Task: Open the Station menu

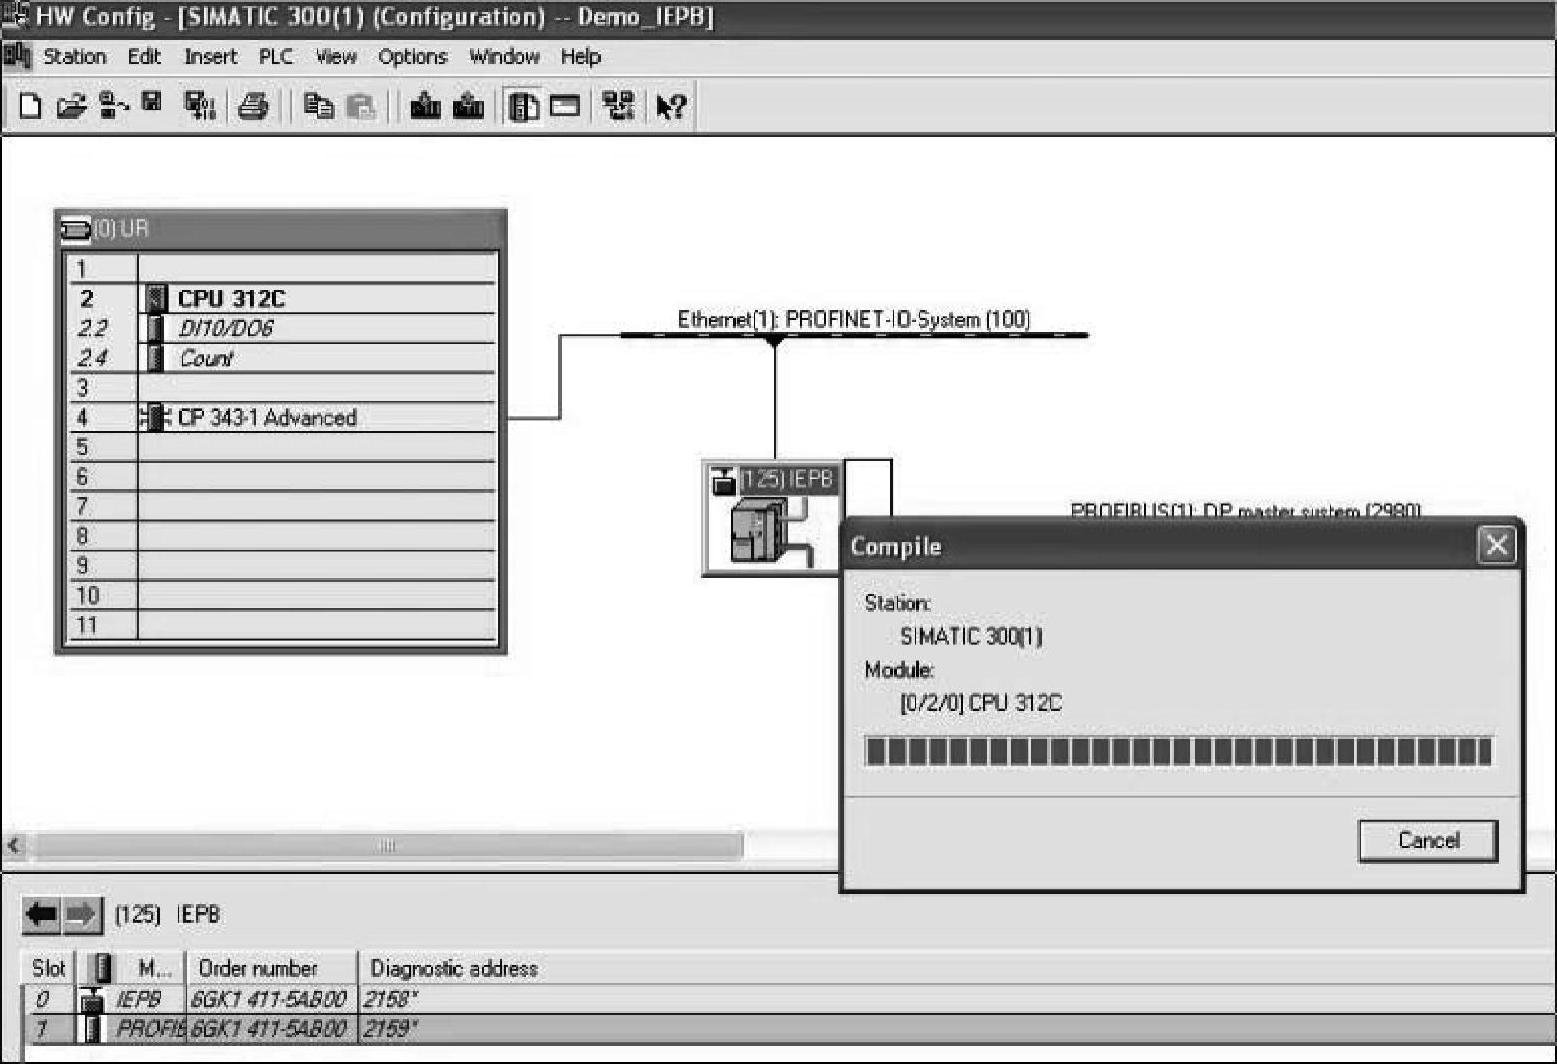Action: [75, 56]
